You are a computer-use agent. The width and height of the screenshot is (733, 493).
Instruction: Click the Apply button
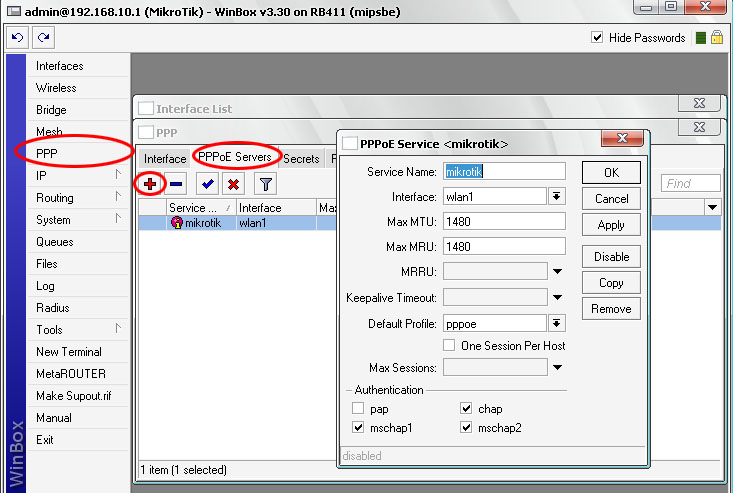[x=611, y=225]
